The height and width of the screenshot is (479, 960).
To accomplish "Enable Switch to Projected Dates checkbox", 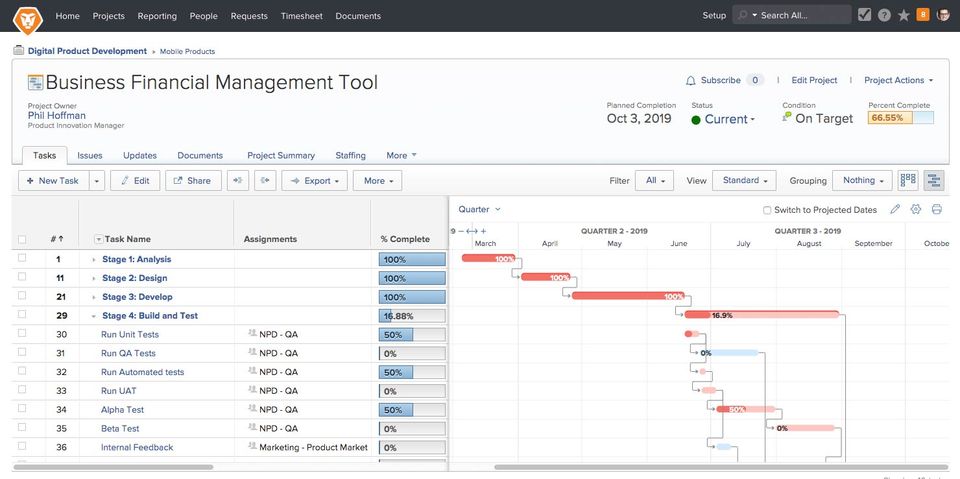I will pyautogui.click(x=767, y=210).
